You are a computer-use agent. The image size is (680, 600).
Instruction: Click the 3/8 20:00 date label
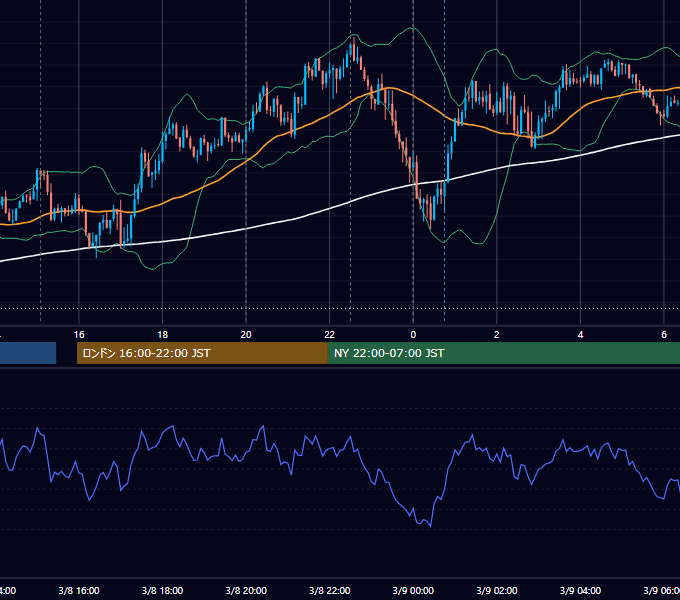coord(246,590)
